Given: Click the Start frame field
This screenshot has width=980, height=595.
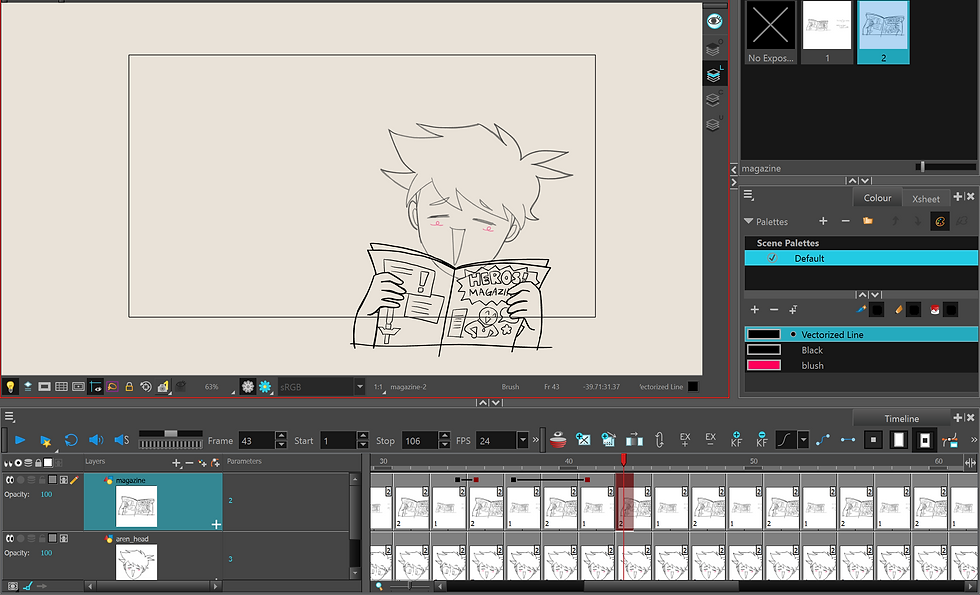Looking at the screenshot, I should point(338,441).
